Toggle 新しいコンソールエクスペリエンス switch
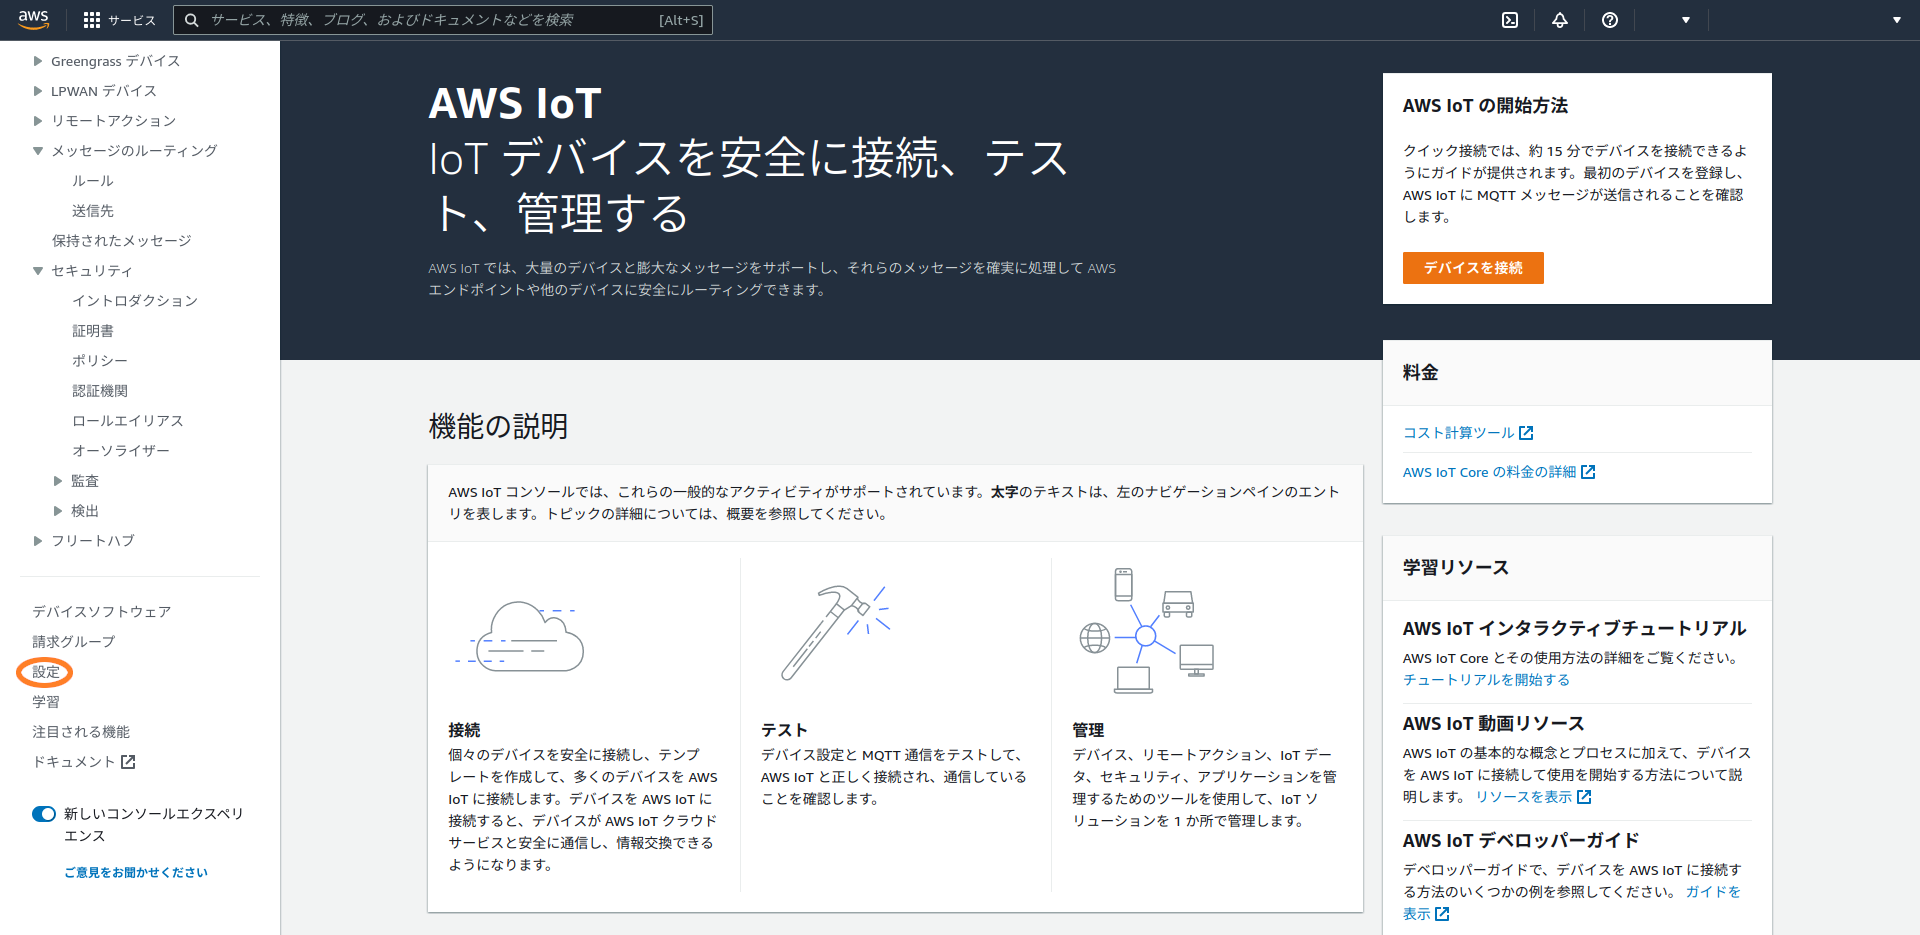This screenshot has height=935, width=1920. 44,814
